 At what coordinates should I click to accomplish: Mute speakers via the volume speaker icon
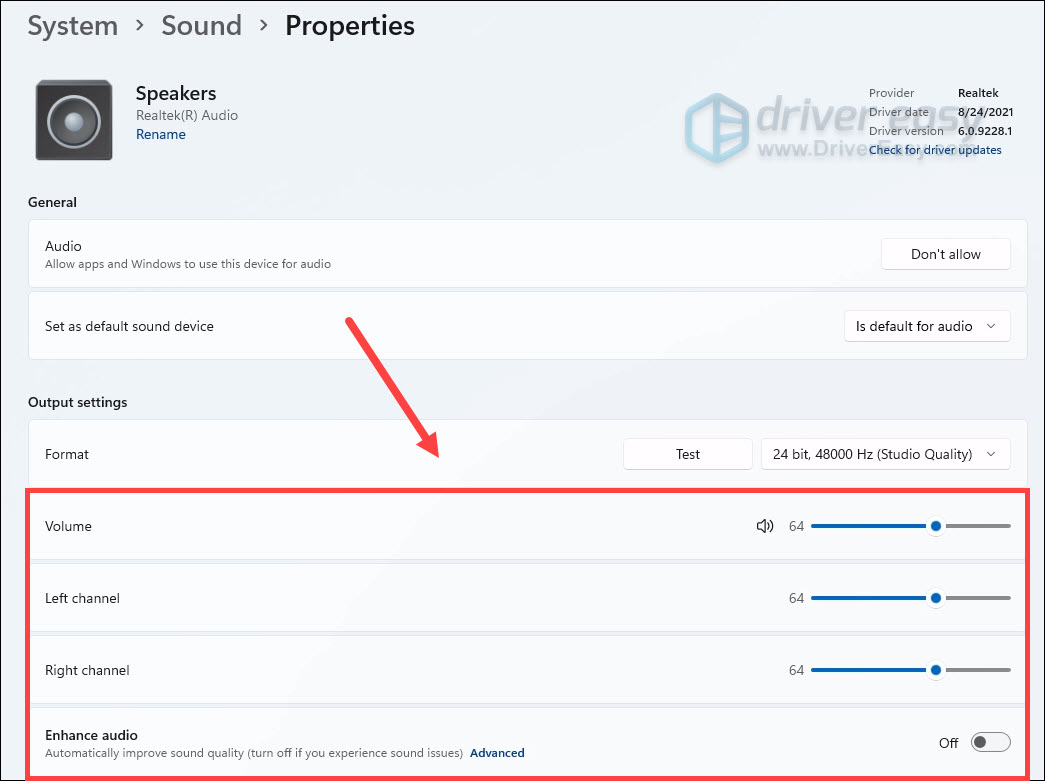(x=764, y=526)
